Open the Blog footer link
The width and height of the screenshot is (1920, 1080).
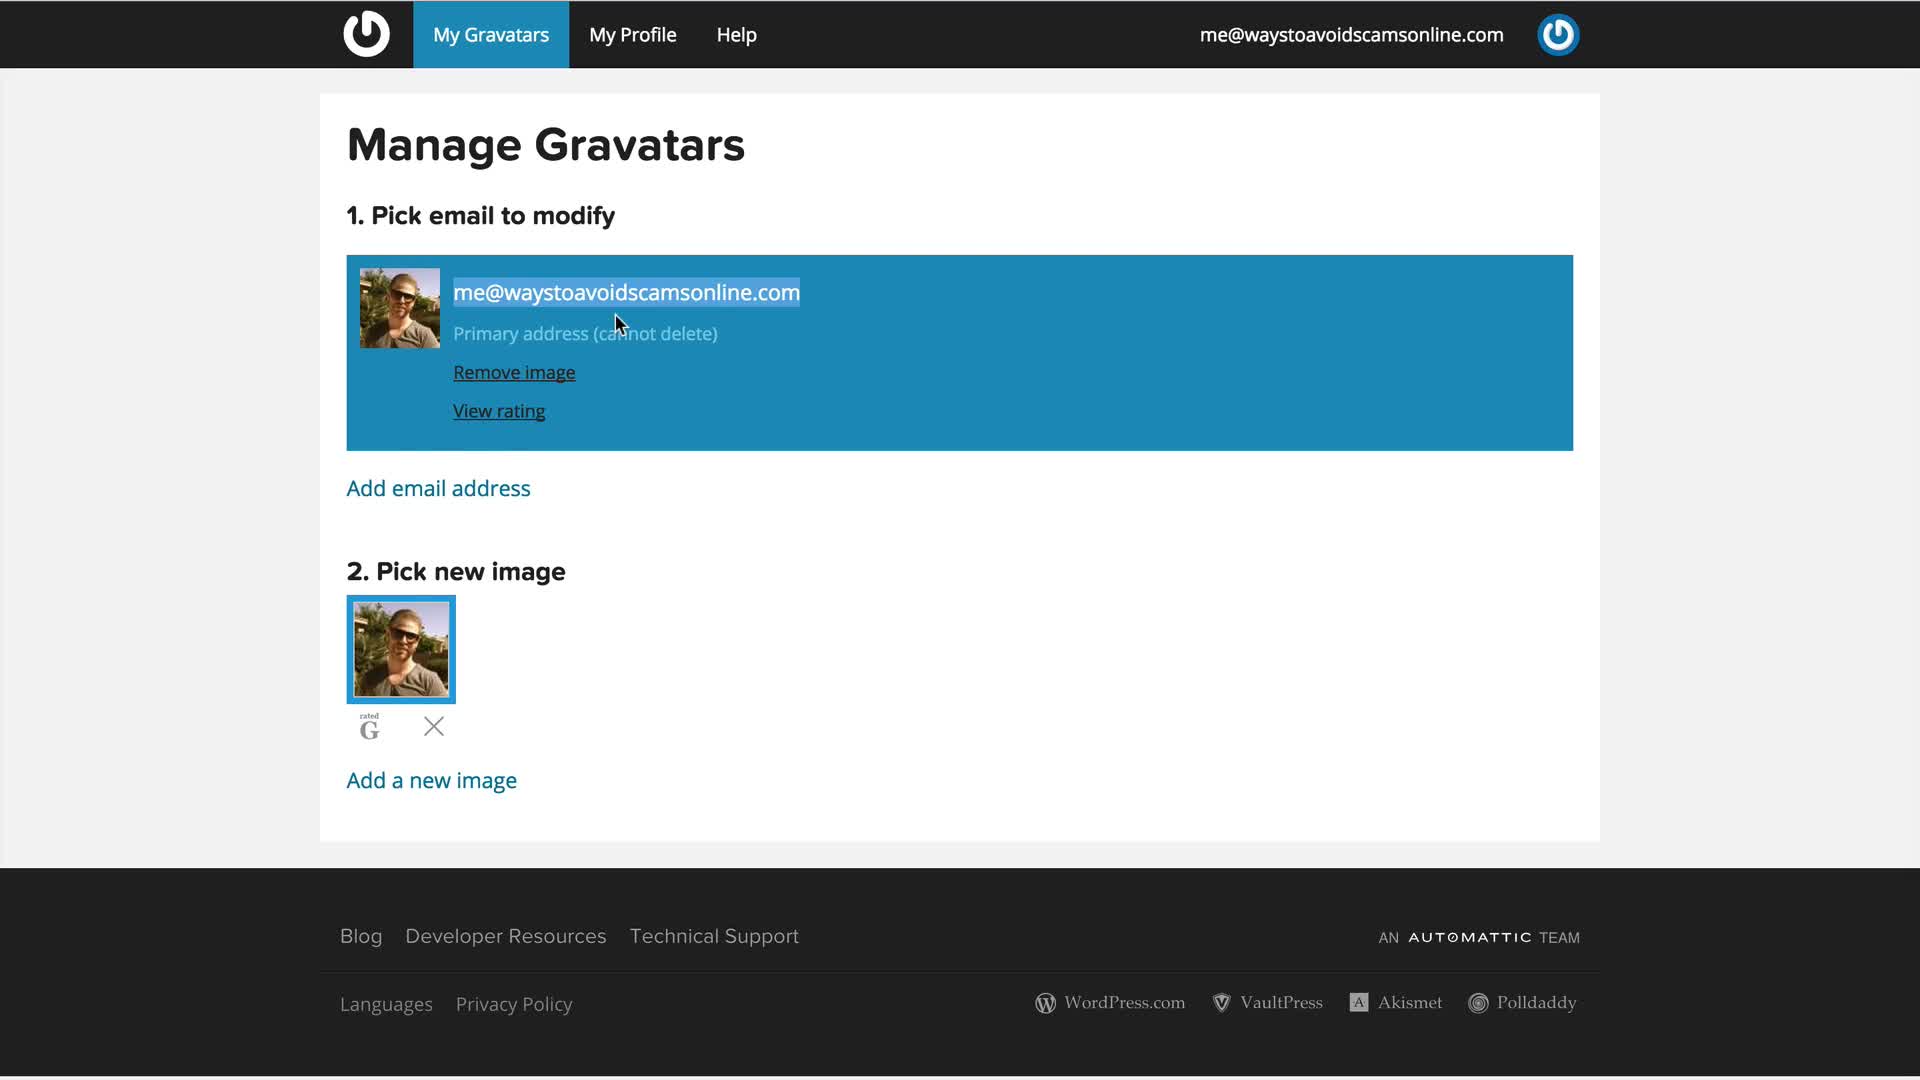[x=361, y=936]
